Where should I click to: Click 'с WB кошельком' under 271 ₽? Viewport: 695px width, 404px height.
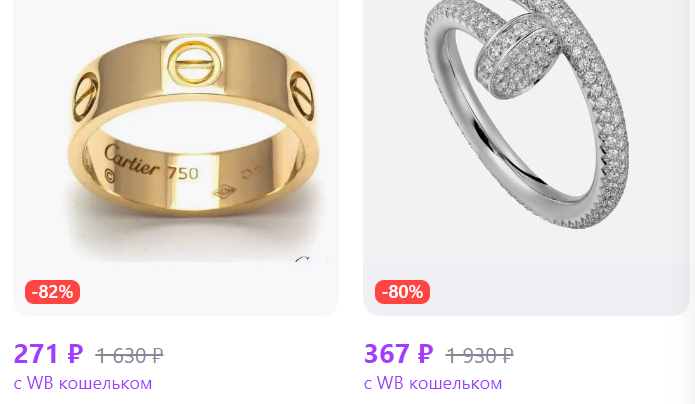point(83,383)
